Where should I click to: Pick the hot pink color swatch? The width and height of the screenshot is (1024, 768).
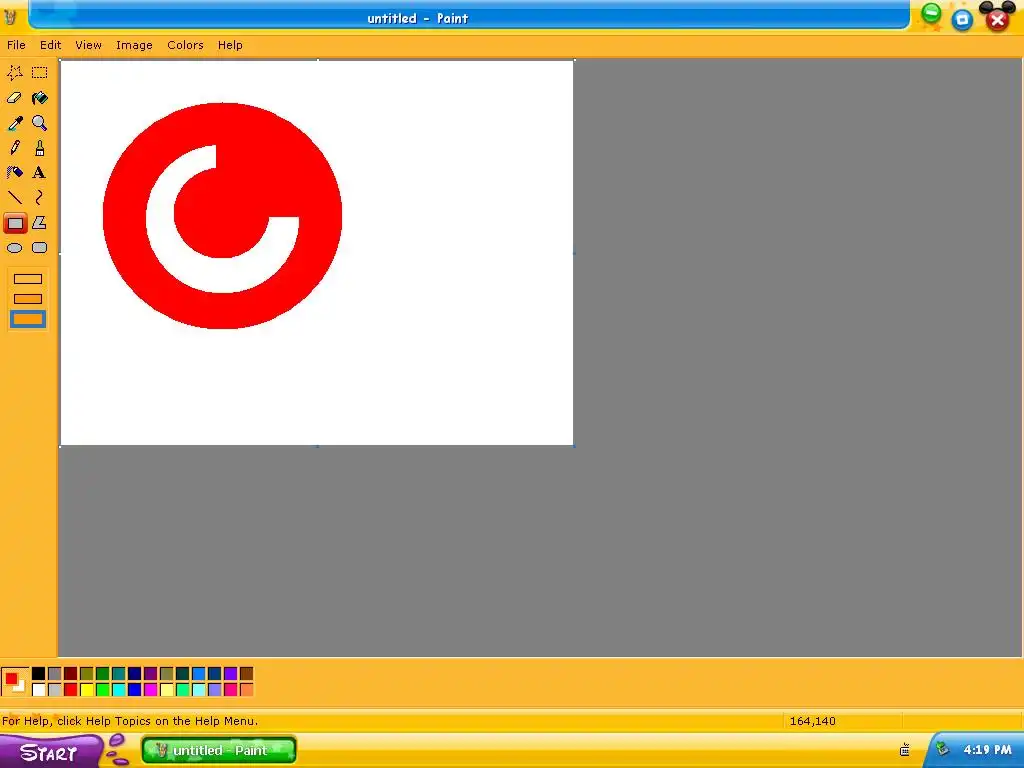click(x=231, y=690)
